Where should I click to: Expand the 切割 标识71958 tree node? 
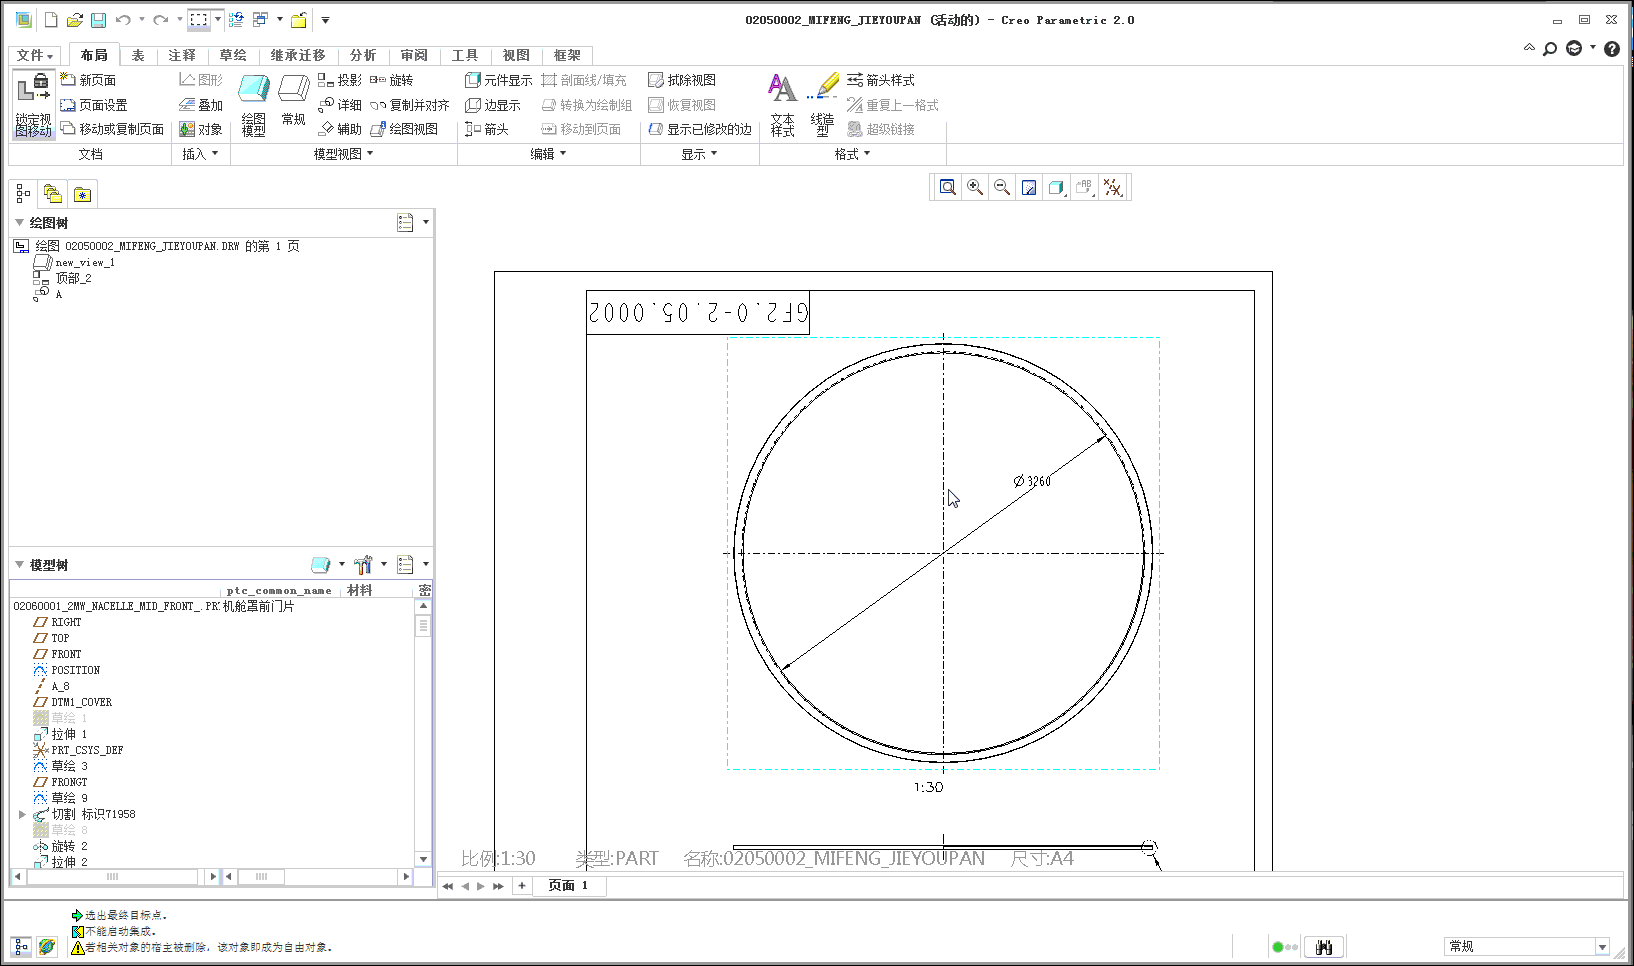click(22, 814)
